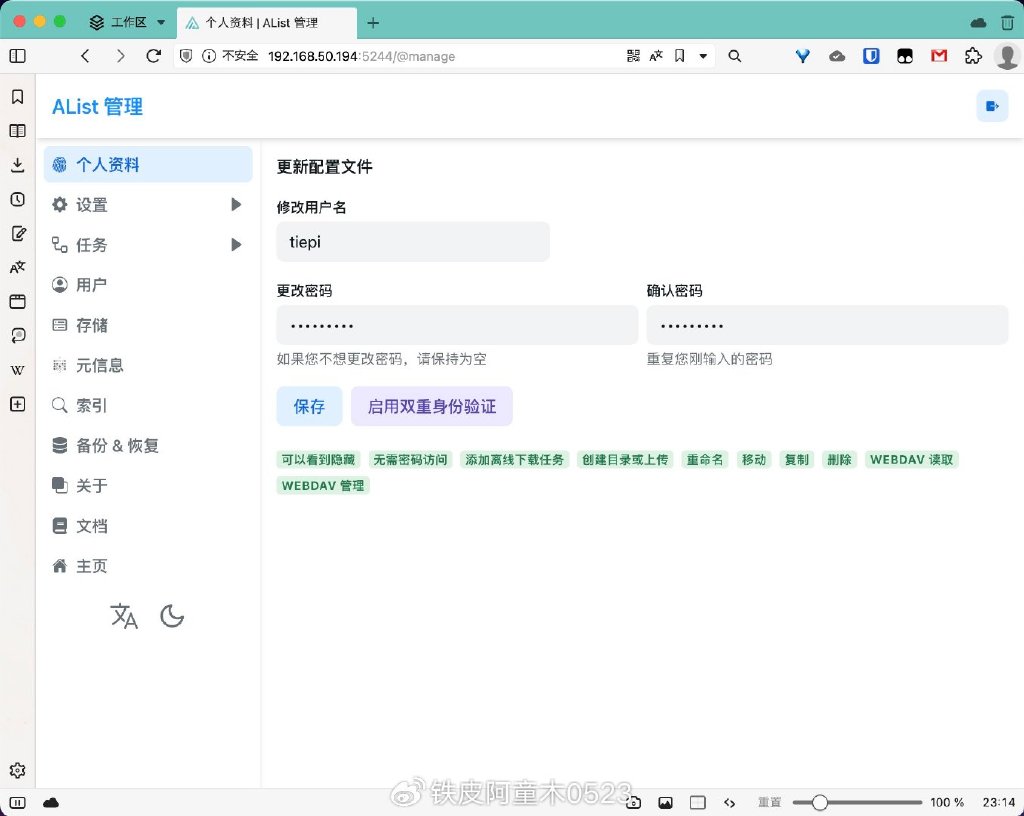This screenshot has width=1024, height=816.
Task: Open the Wikipedia web panel
Action: (x=18, y=370)
